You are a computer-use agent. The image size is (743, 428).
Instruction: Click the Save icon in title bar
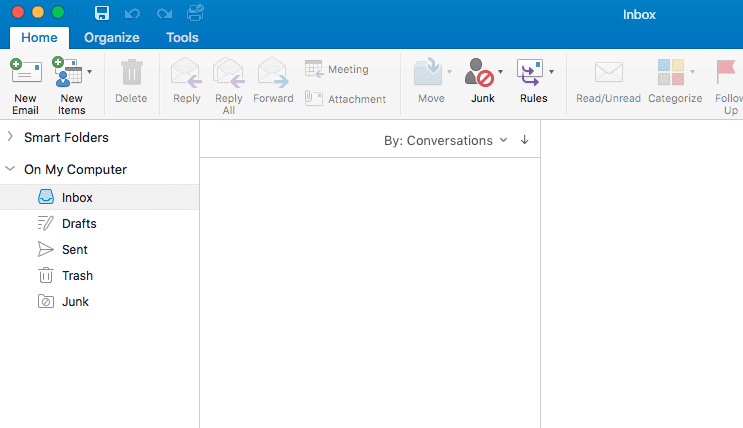click(x=102, y=13)
